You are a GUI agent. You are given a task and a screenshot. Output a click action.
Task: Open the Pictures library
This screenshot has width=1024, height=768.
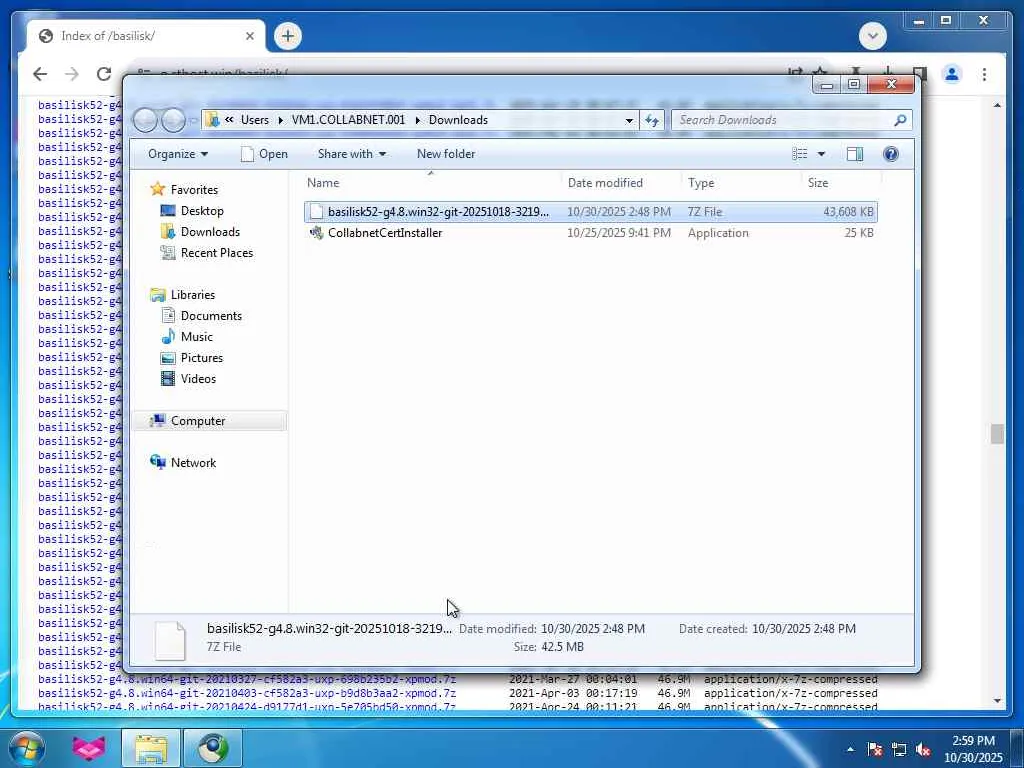click(x=201, y=357)
